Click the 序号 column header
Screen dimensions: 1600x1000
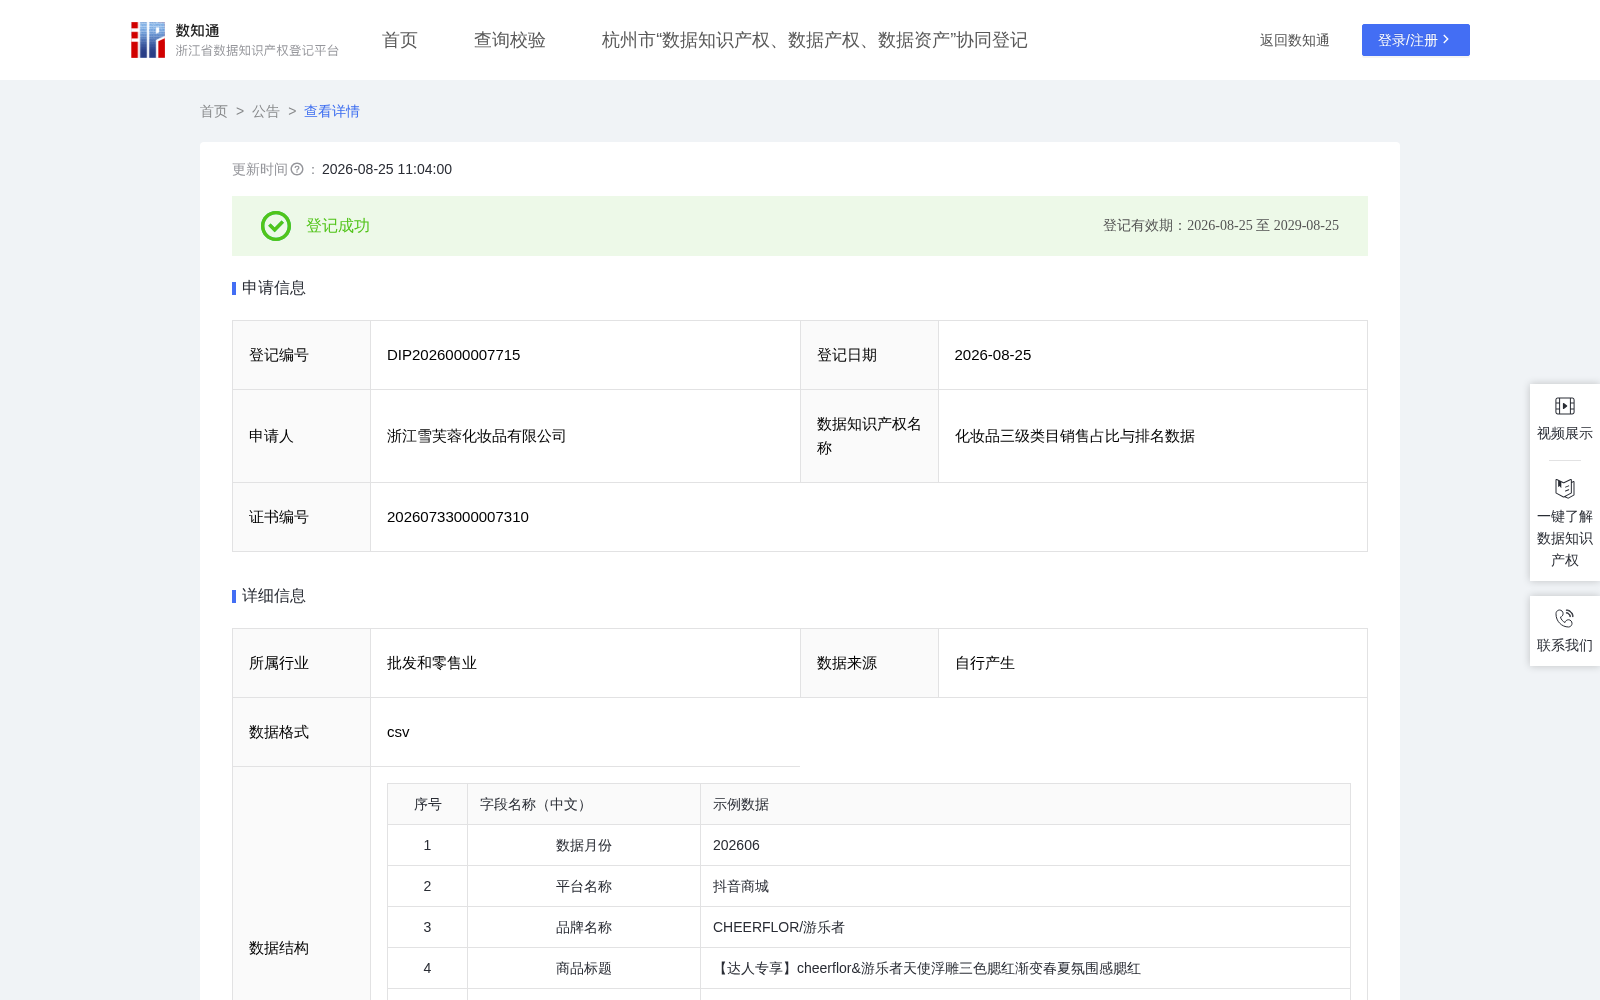[x=428, y=804]
